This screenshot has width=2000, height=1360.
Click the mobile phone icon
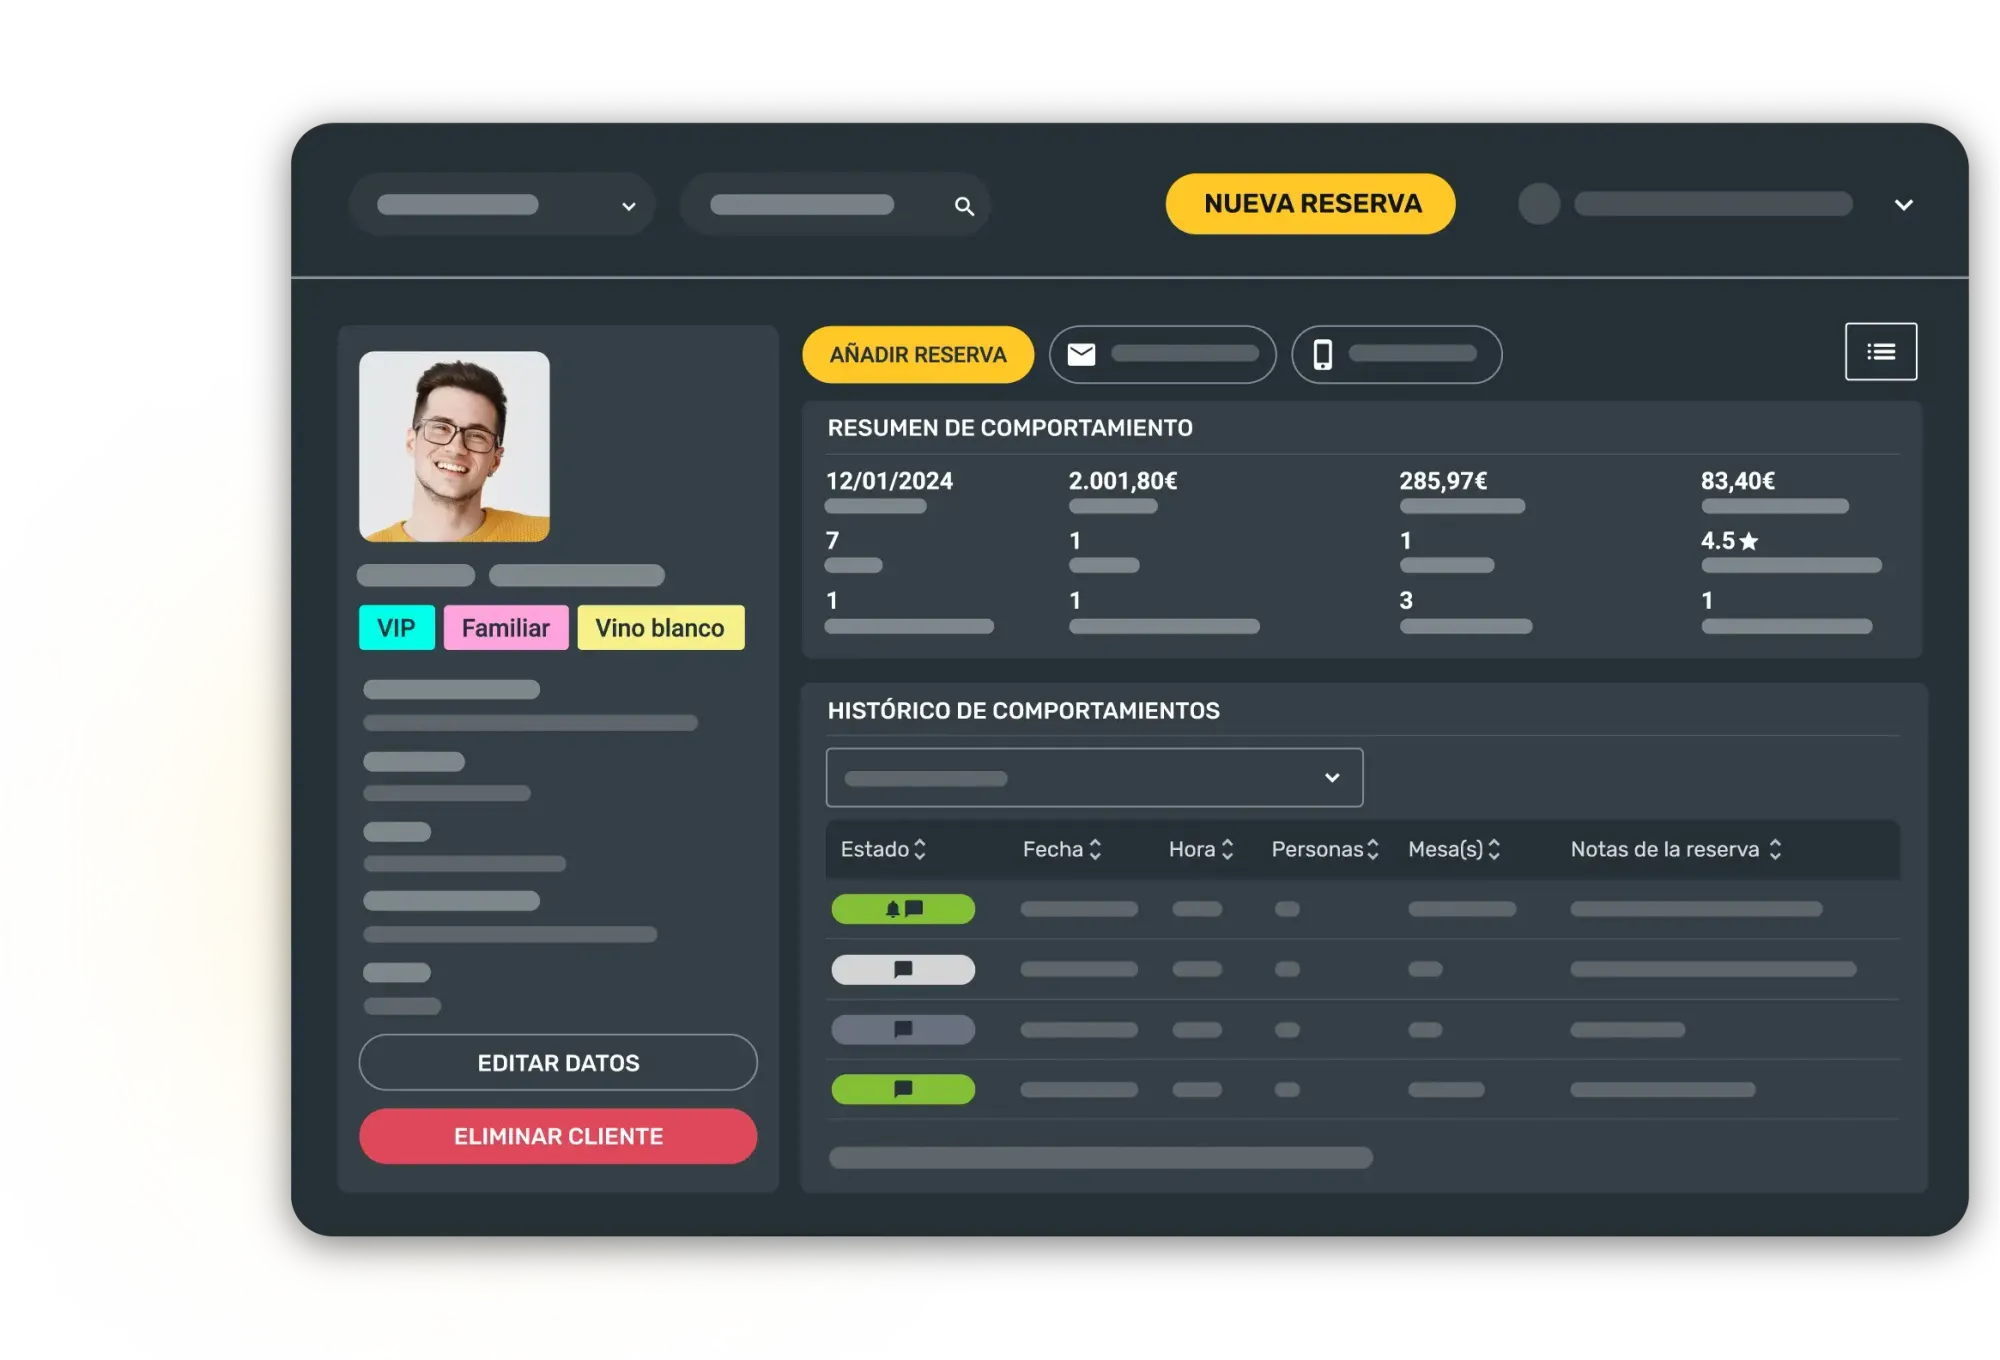(1322, 354)
